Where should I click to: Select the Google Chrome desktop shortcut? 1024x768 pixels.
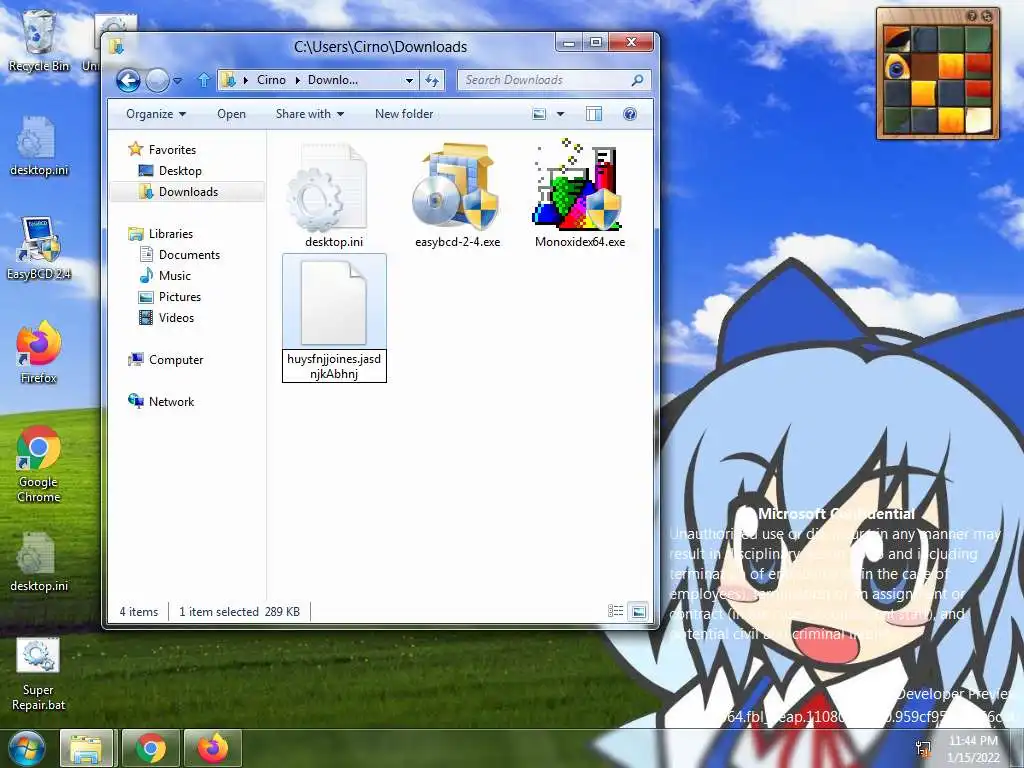point(39,462)
